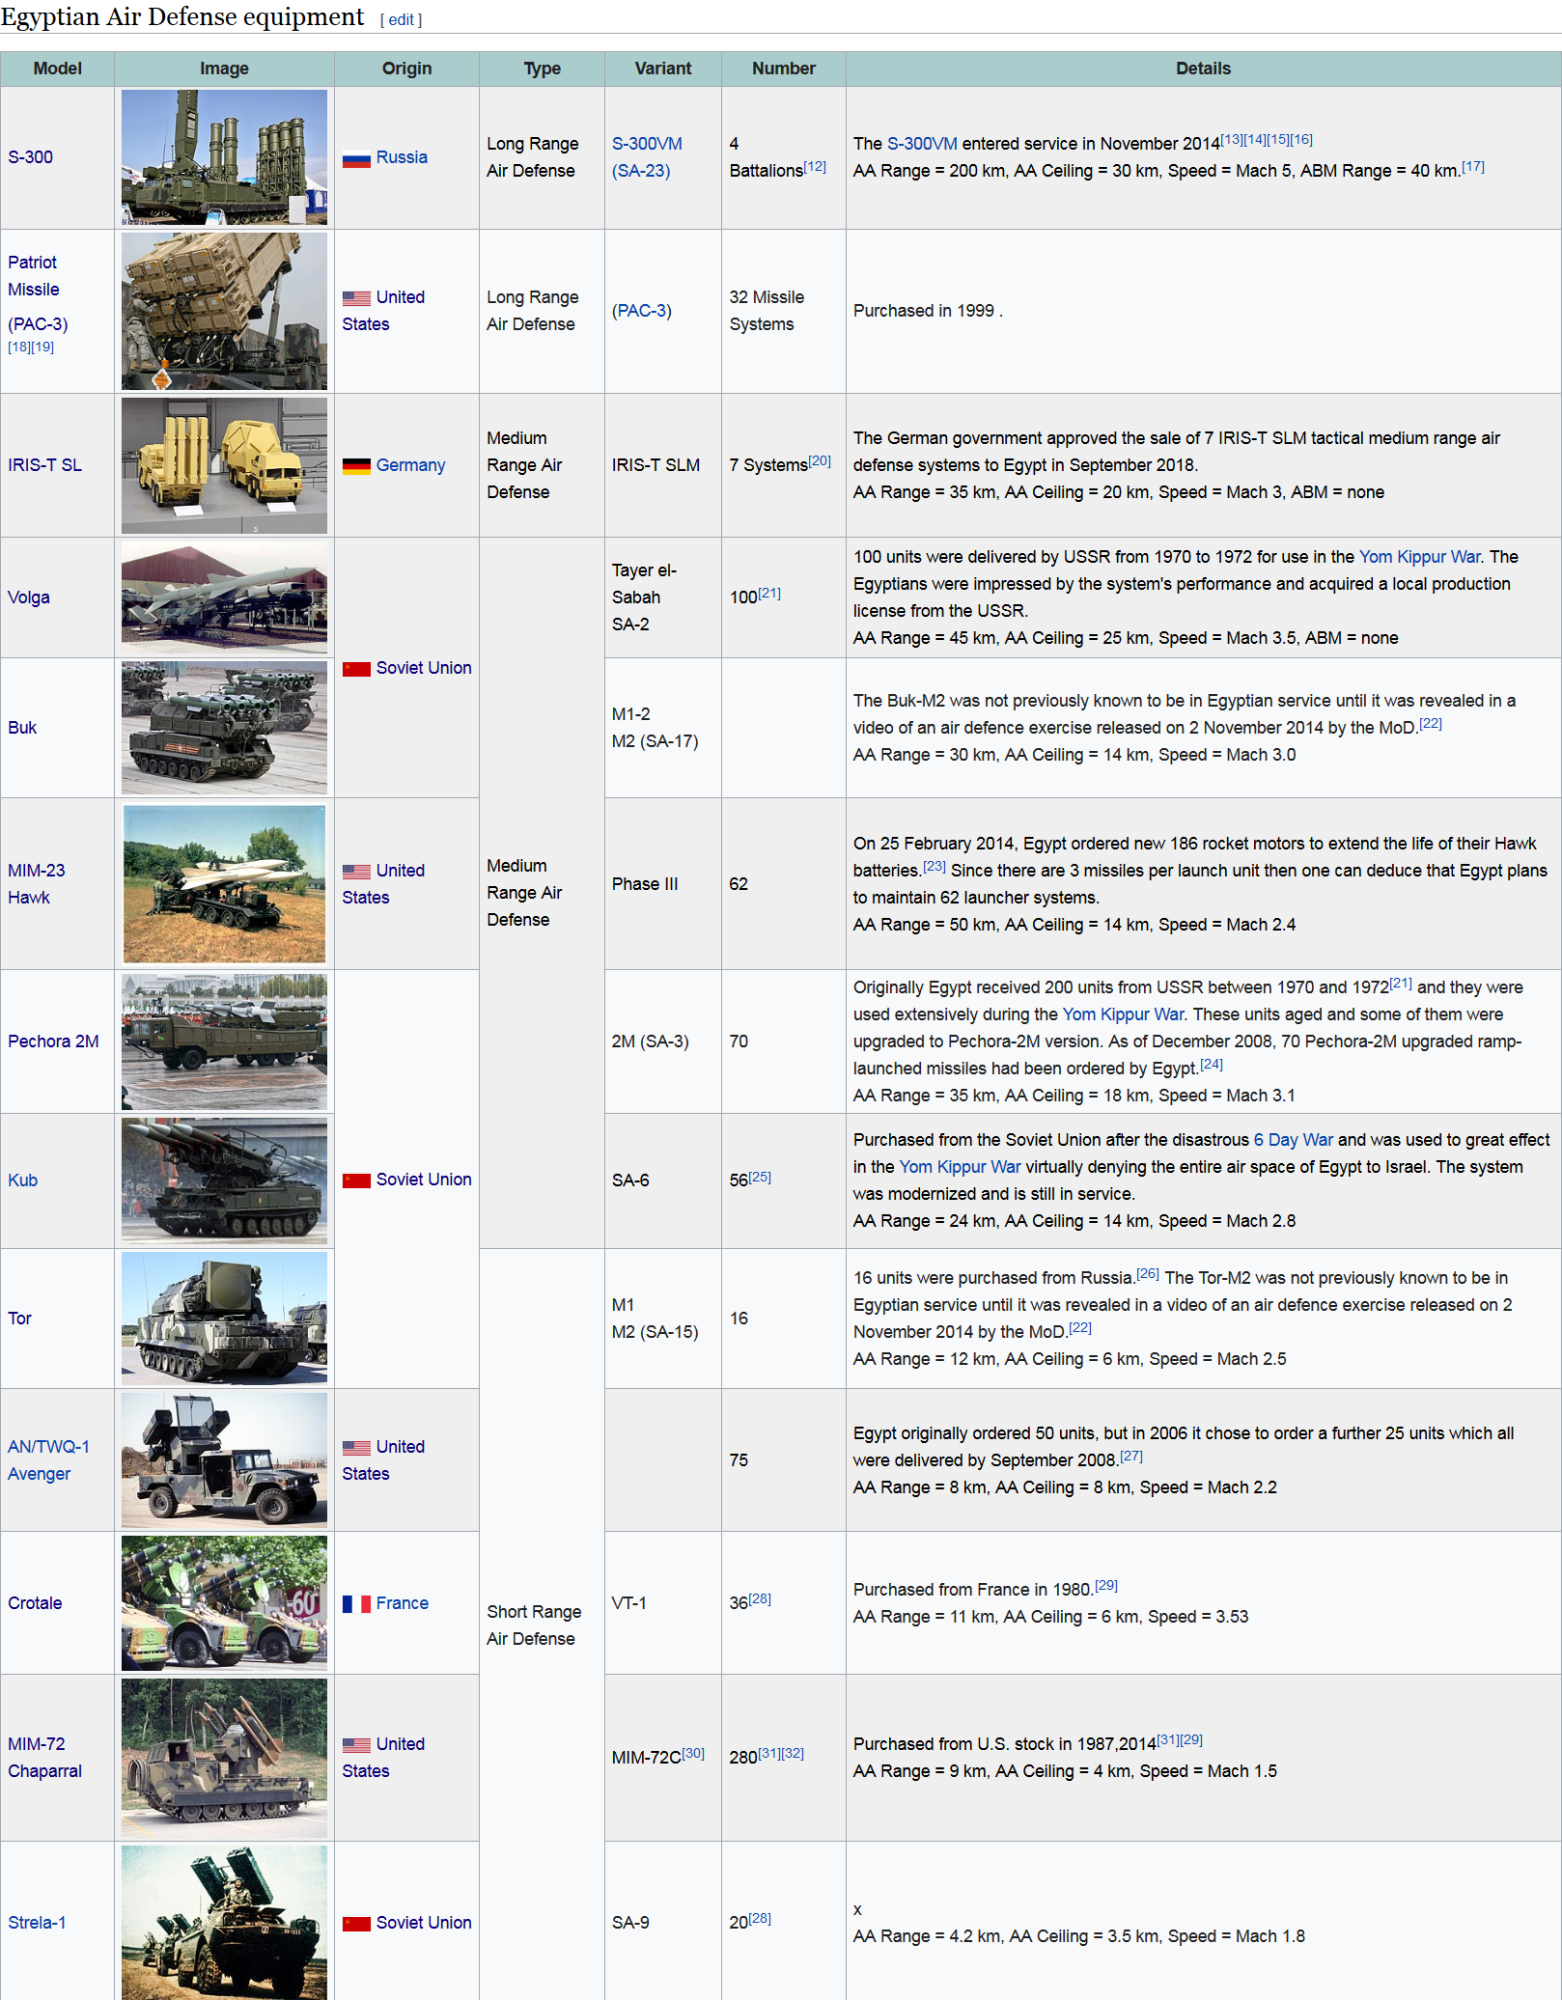1562x2000 pixels.
Task: Open the 6 Day War link
Action: click(x=1293, y=1140)
